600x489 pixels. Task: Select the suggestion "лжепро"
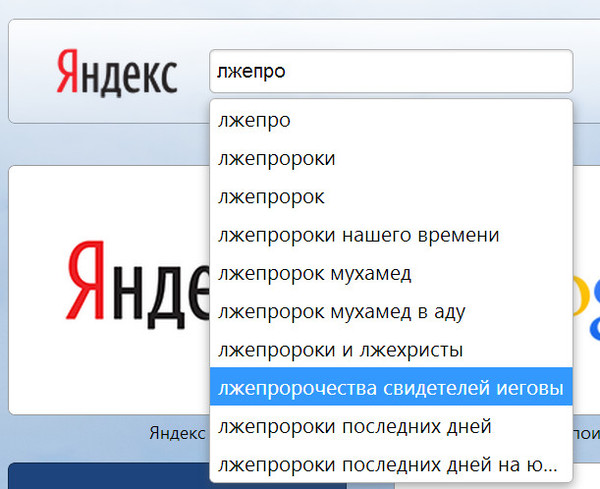391,120
